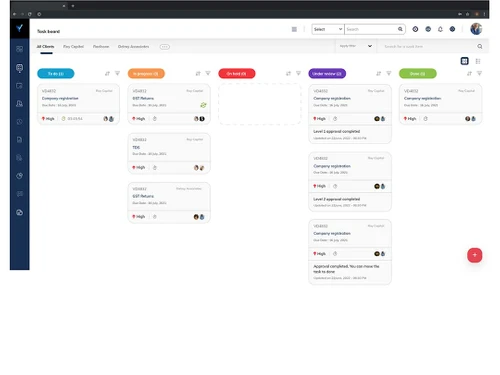
Task: Go back in the browser
Action: click(14, 14)
